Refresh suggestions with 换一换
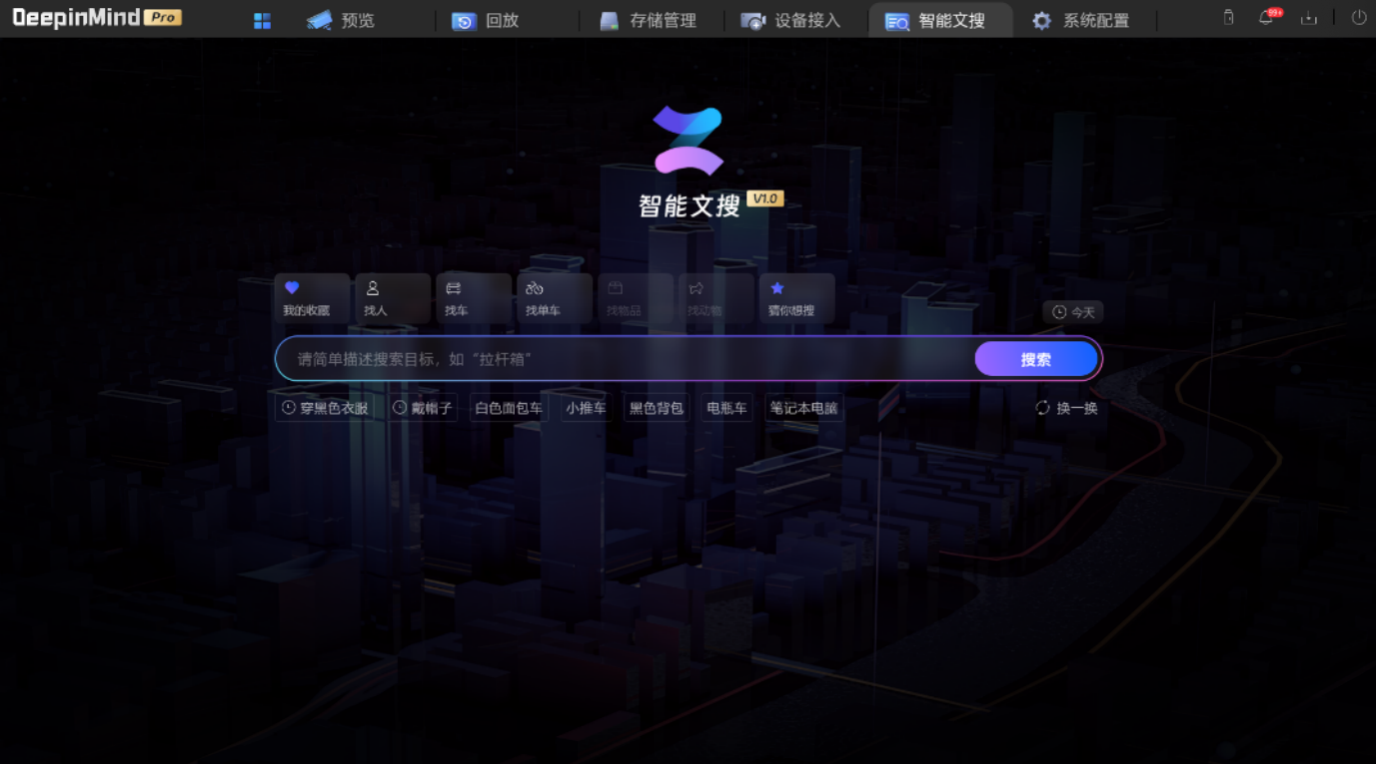Viewport: 1376px width, 764px height. [1067, 408]
